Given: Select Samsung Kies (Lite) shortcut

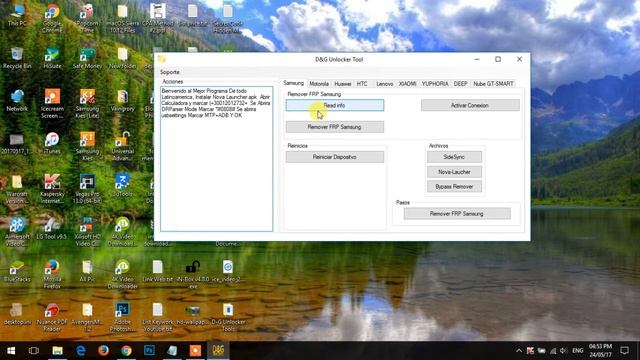Looking at the screenshot, I should 87,104.
